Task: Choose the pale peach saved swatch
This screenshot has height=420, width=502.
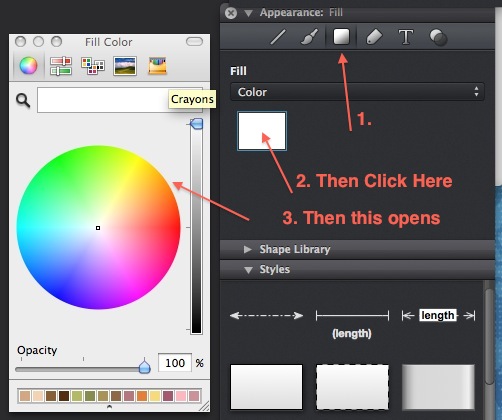Action: click(38, 396)
